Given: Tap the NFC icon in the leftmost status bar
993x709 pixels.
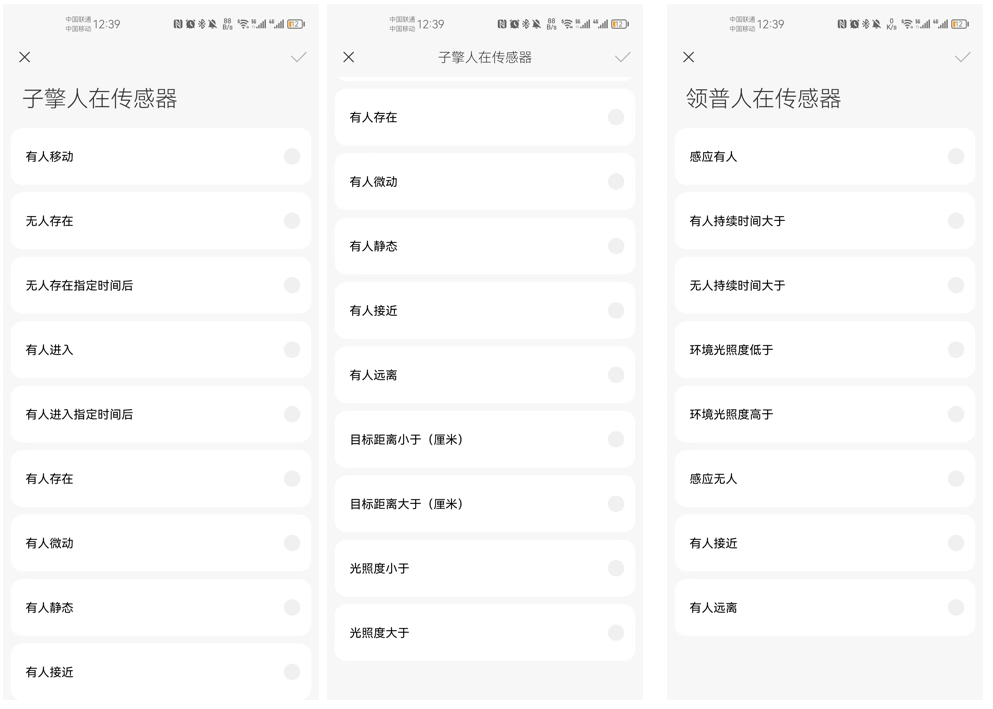Looking at the screenshot, I should point(178,24).
